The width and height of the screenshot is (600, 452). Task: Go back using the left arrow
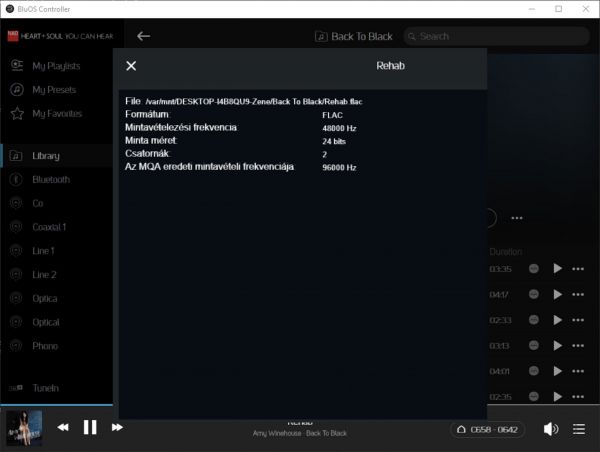[143, 36]
